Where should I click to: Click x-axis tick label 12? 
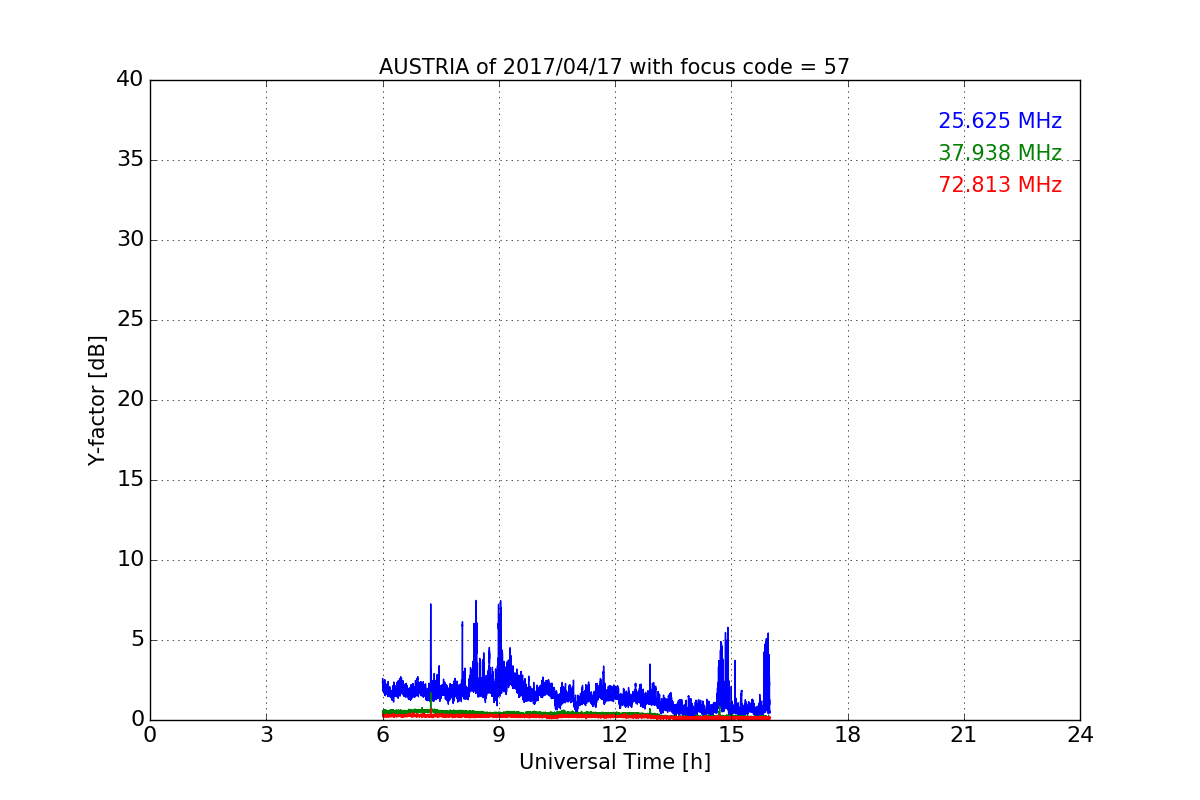pyautogui.click(x=615, y=735)
